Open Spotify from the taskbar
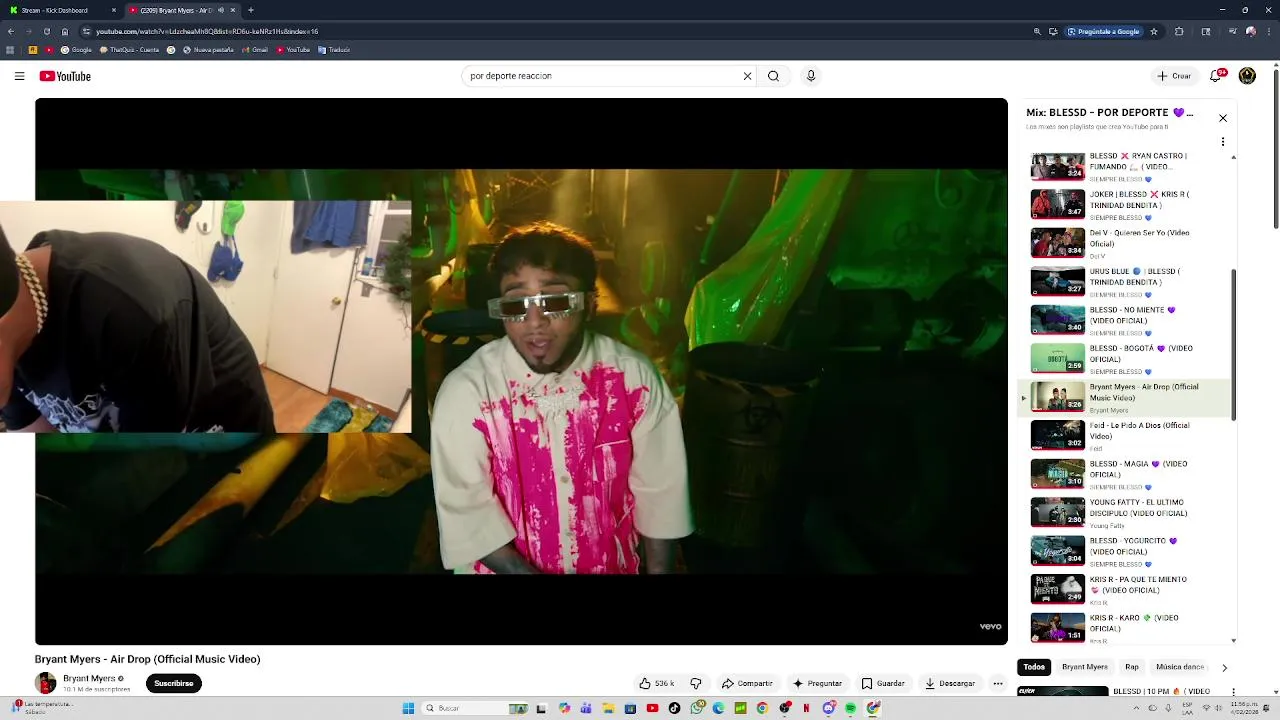 (850, 708)
